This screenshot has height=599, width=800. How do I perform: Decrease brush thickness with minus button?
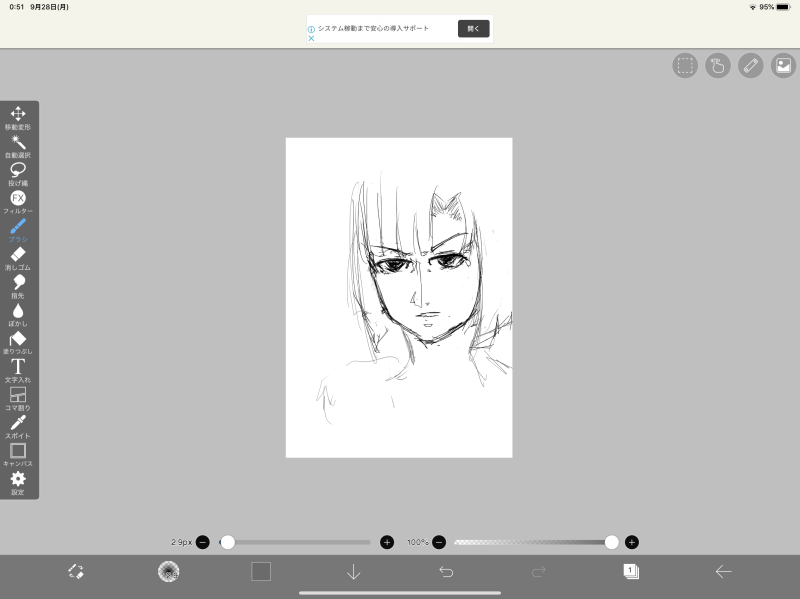(x=203, y=542)
